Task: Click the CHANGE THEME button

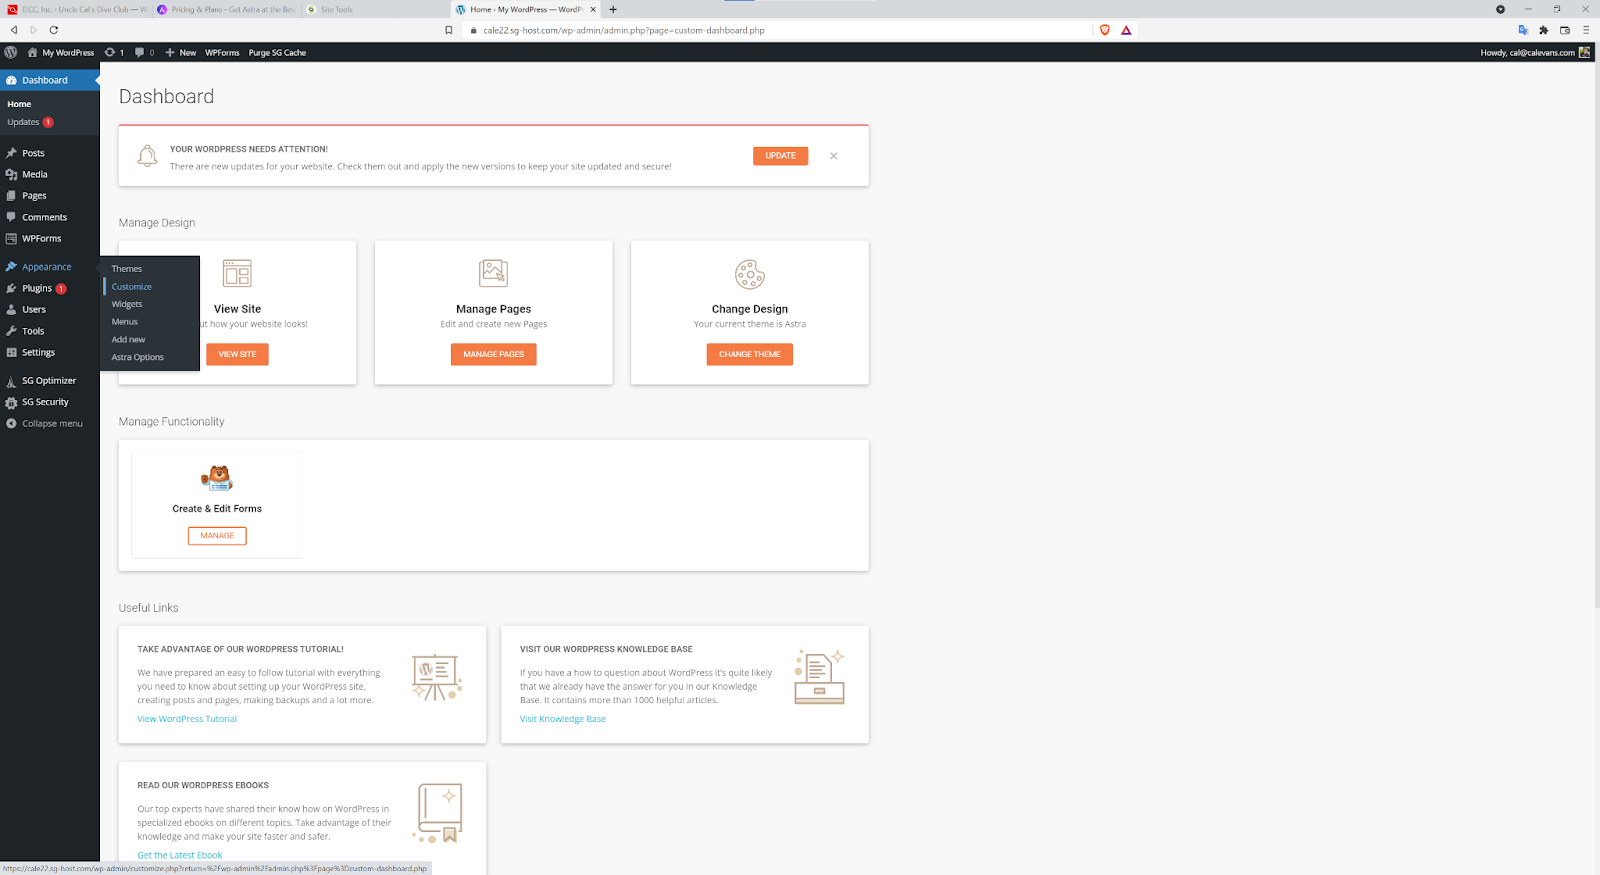Action: point(749,354)
